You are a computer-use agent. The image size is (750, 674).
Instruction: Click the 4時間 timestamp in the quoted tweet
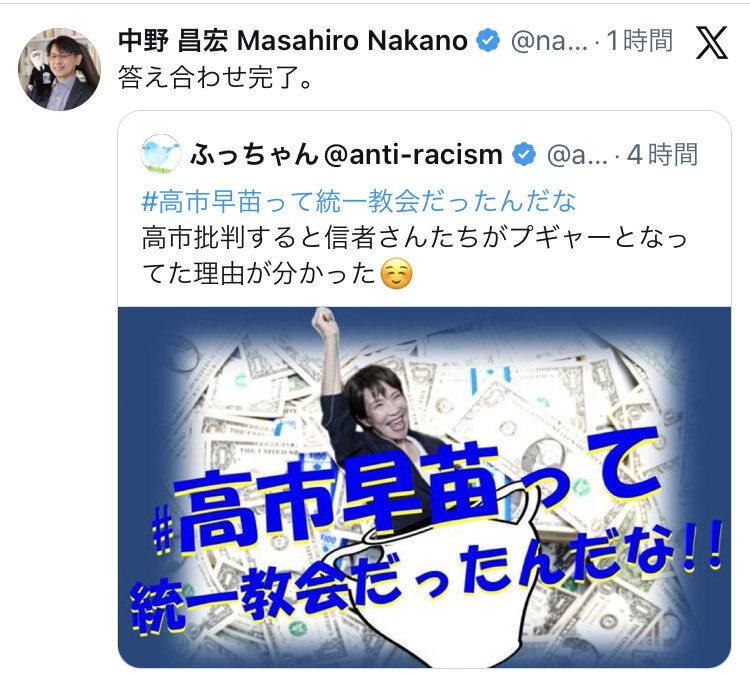[x=662, y=155]
